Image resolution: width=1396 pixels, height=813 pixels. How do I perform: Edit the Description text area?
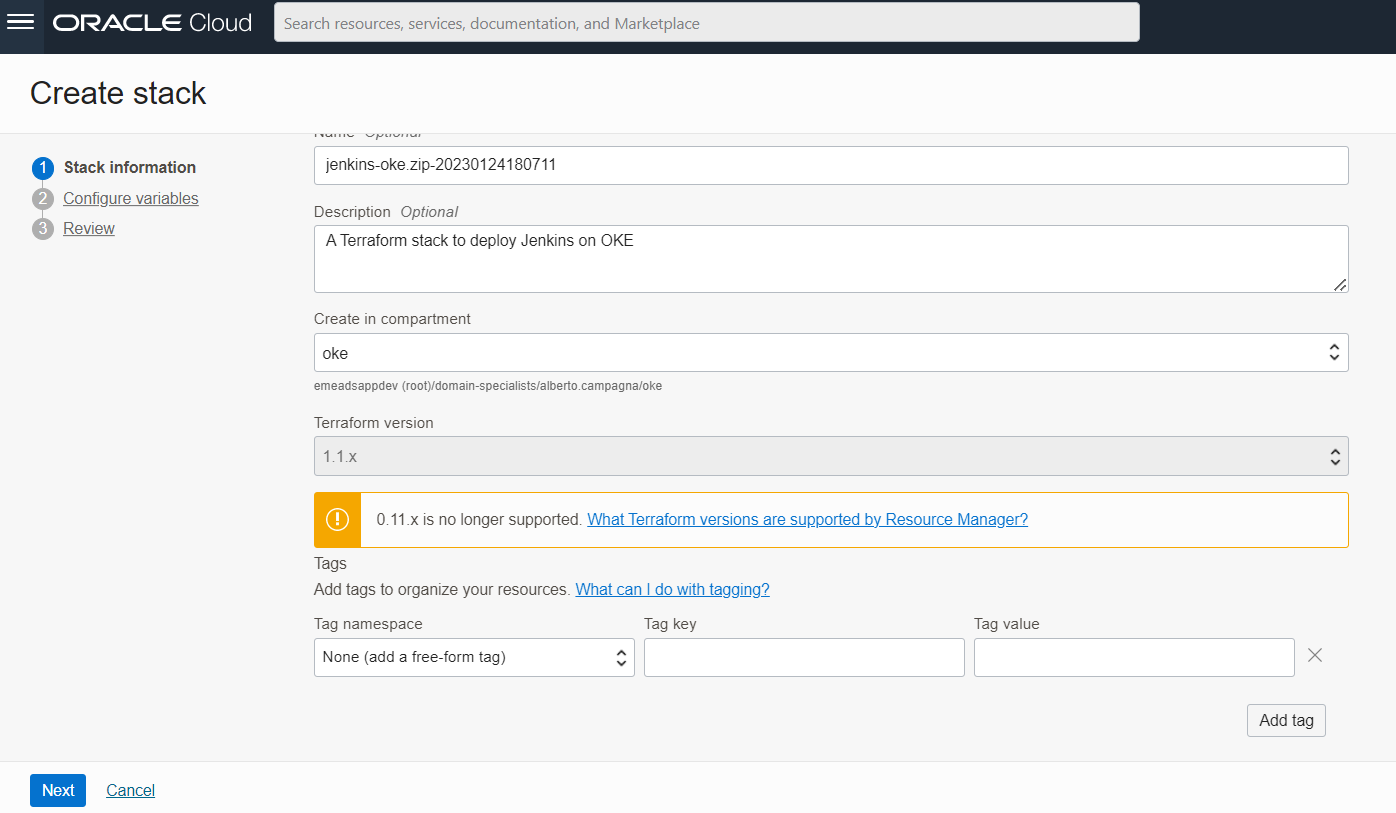pyautogui.click(x=831, y=259)
